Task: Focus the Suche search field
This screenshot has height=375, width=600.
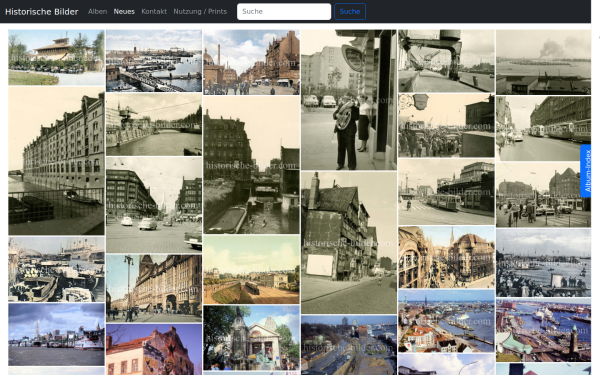Action: (x=284, y=11)
